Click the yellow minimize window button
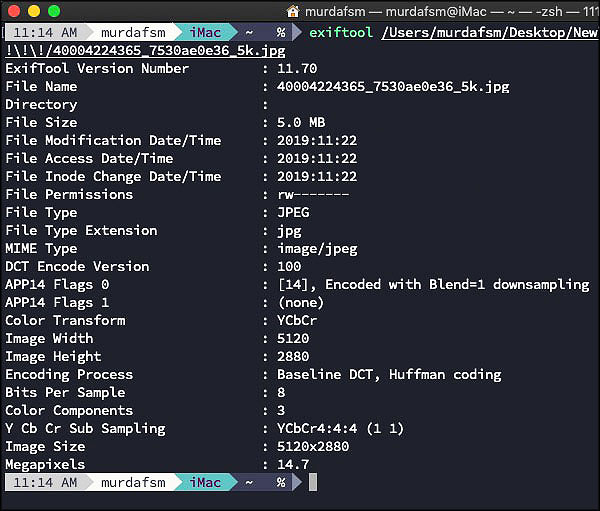 pos(34,11)
